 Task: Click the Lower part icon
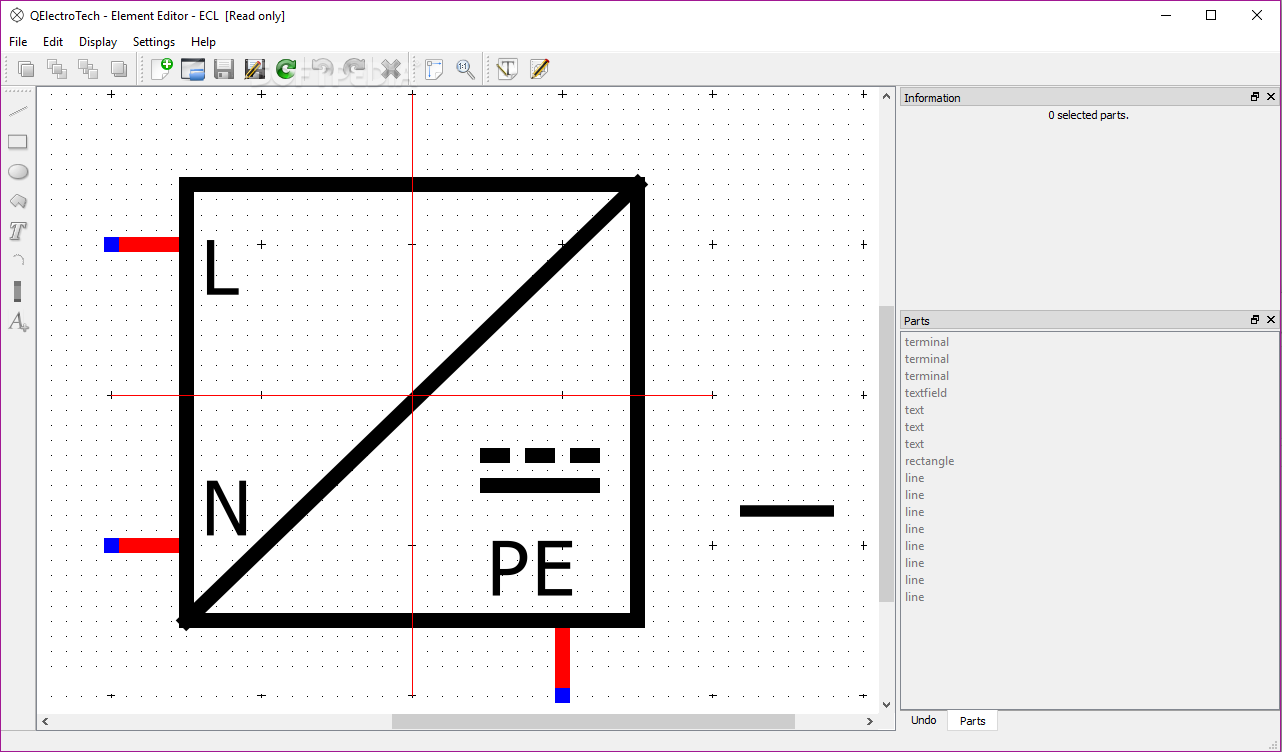click(88, 69)
